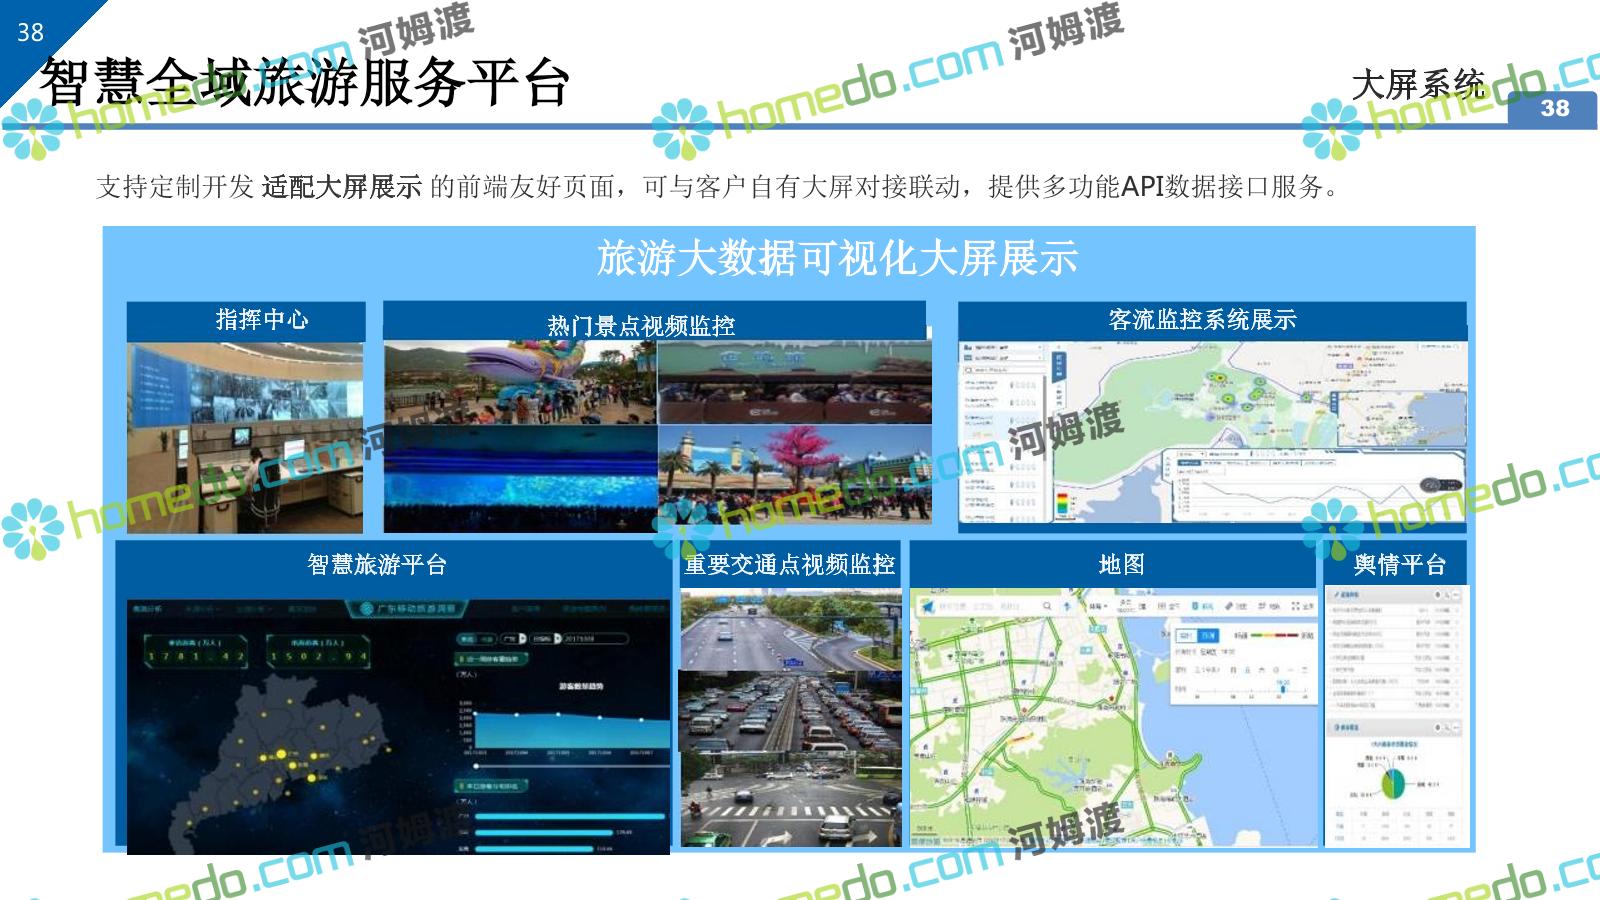Viewport: 1600px width, 900px height.
Task: Click the blue traffic layer icon in map toolbar
Action: pyautogui.click(x=1196, y=606)
